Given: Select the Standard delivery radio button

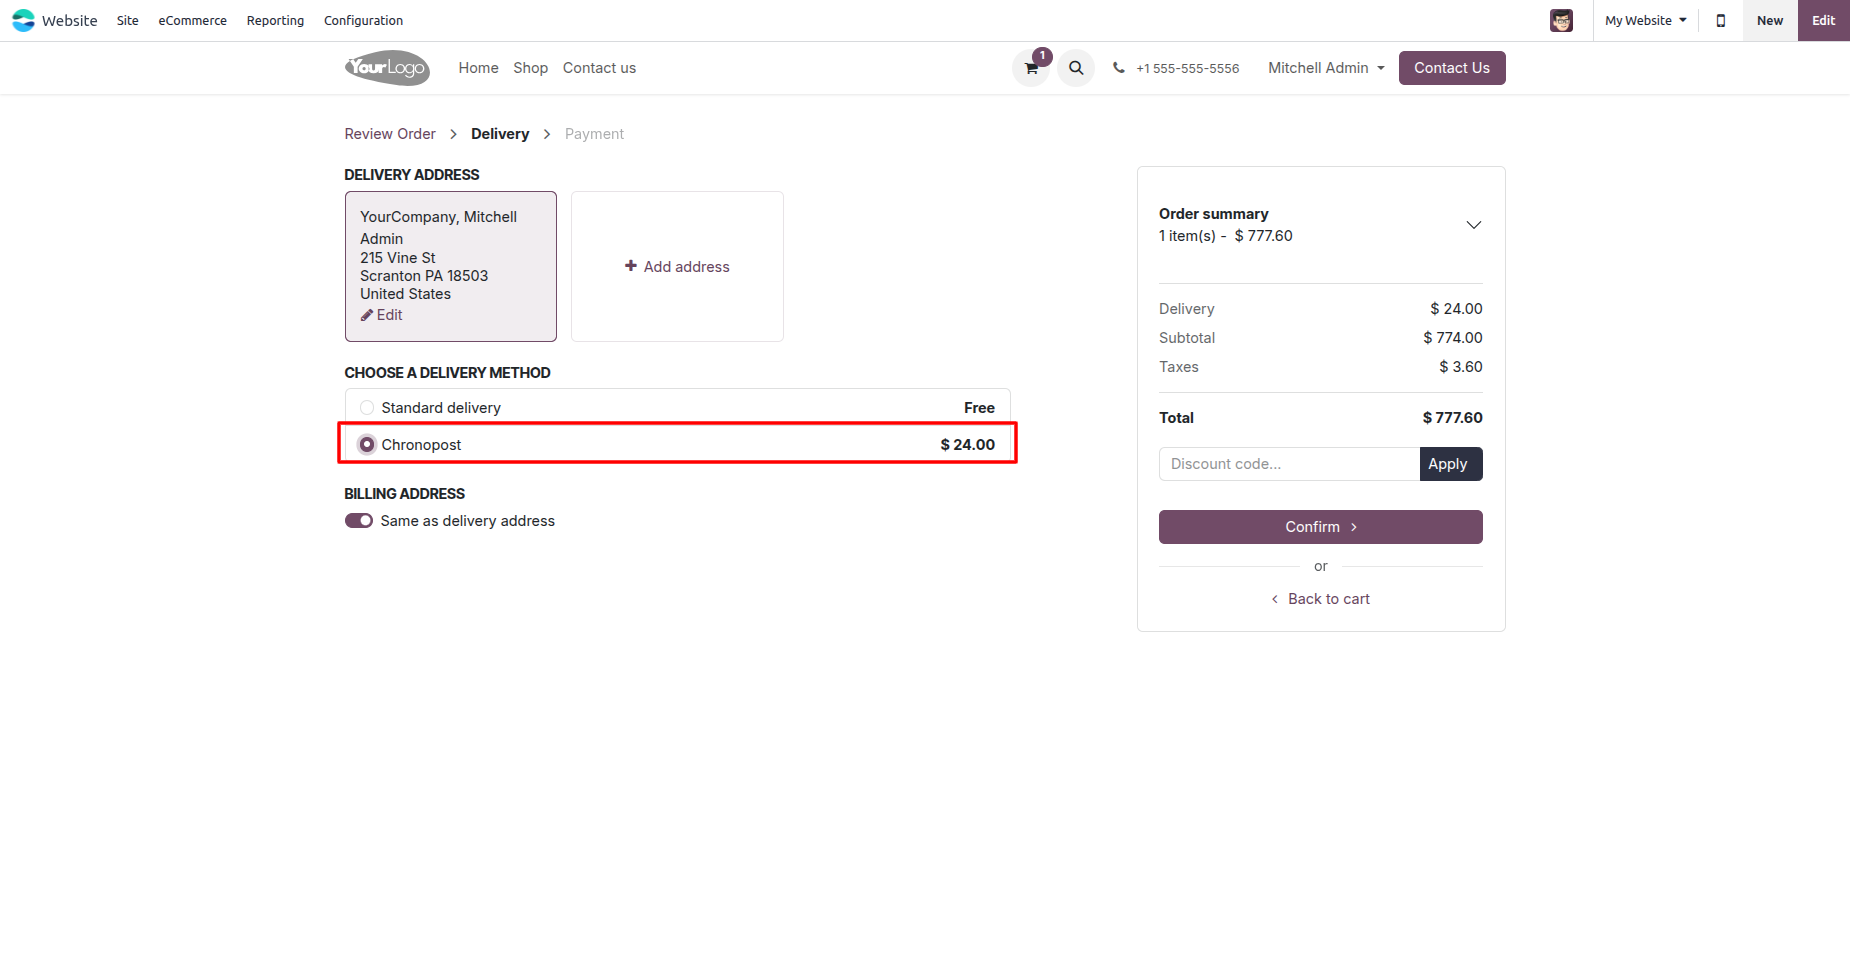Looking at the screenshot, I should (367, 408).
